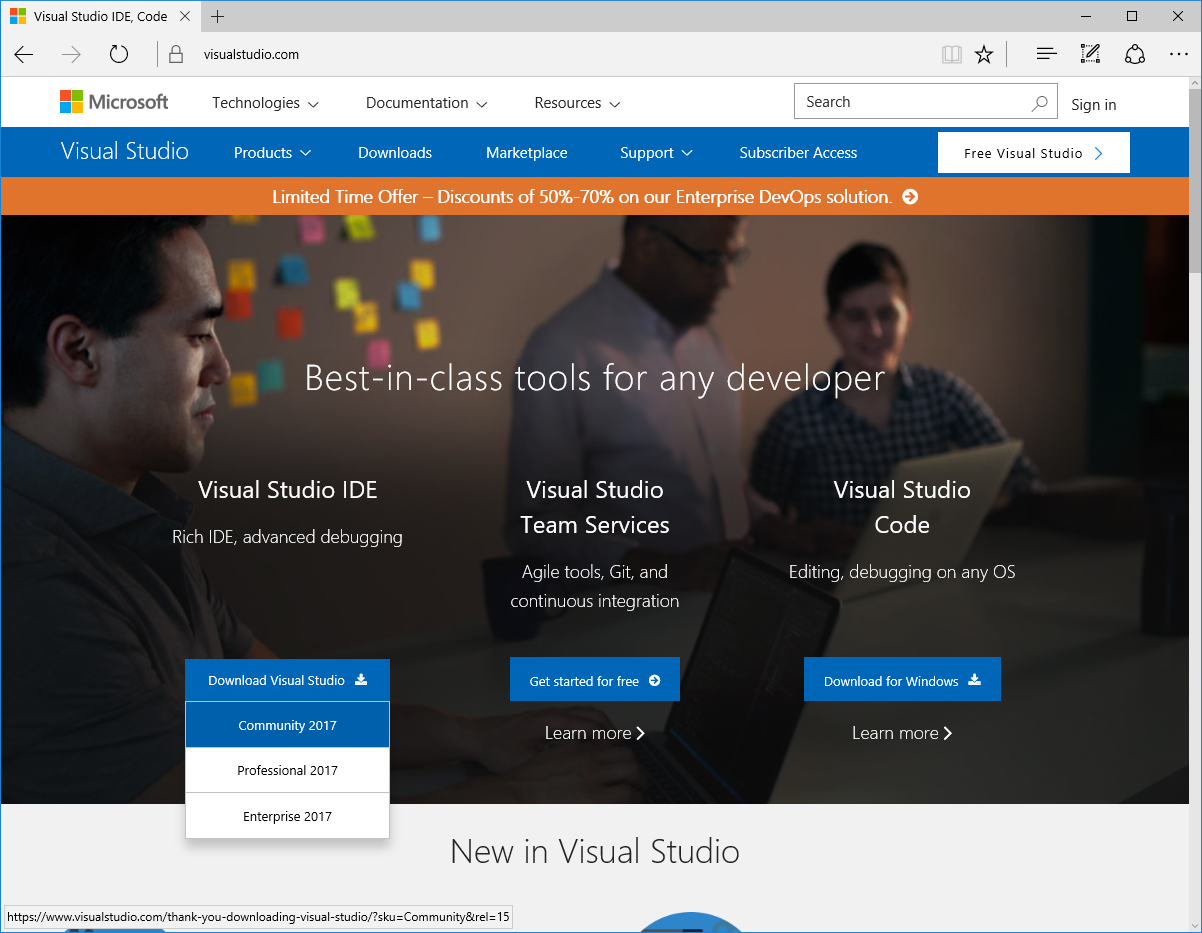Expand the Support dropdown menu
This screenshot has height=933, width=1202.
tap(656, 153)
